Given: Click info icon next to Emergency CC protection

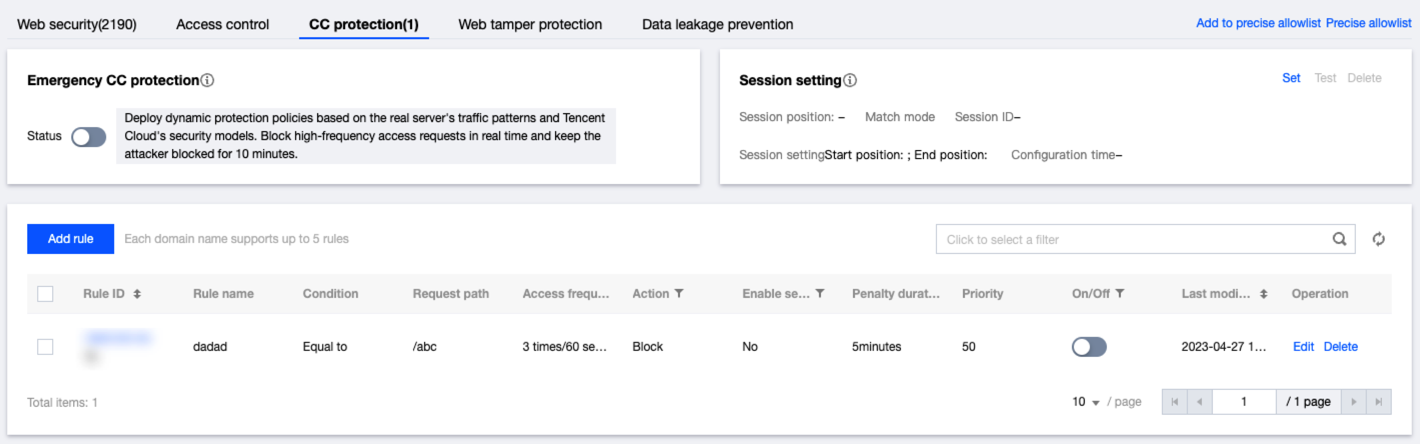Looking at the screenshot, I should pyautogui.click(x=207, y=80).
